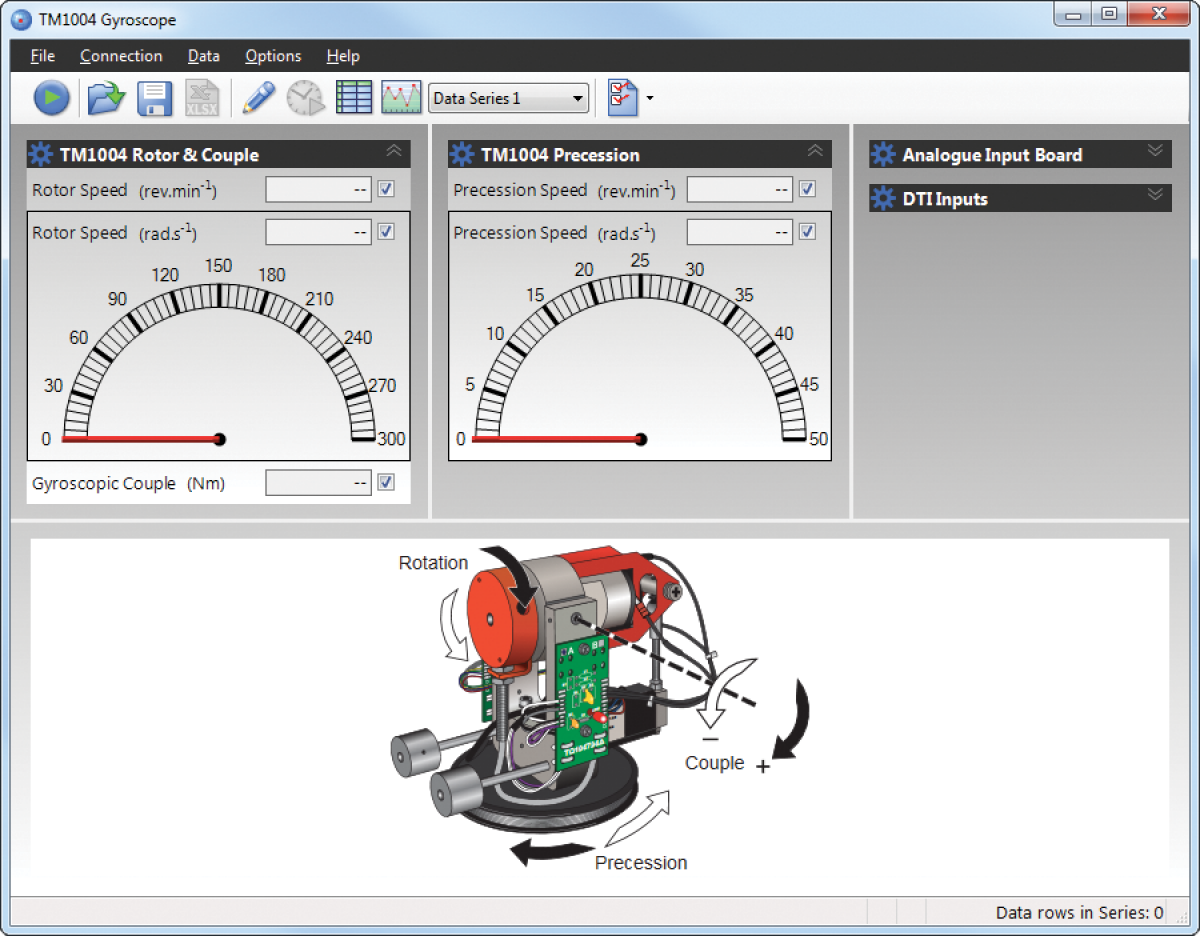Click the Couple label in the diagram
This screenshot has height=936, width=1200.
click(x=714, y=763)
